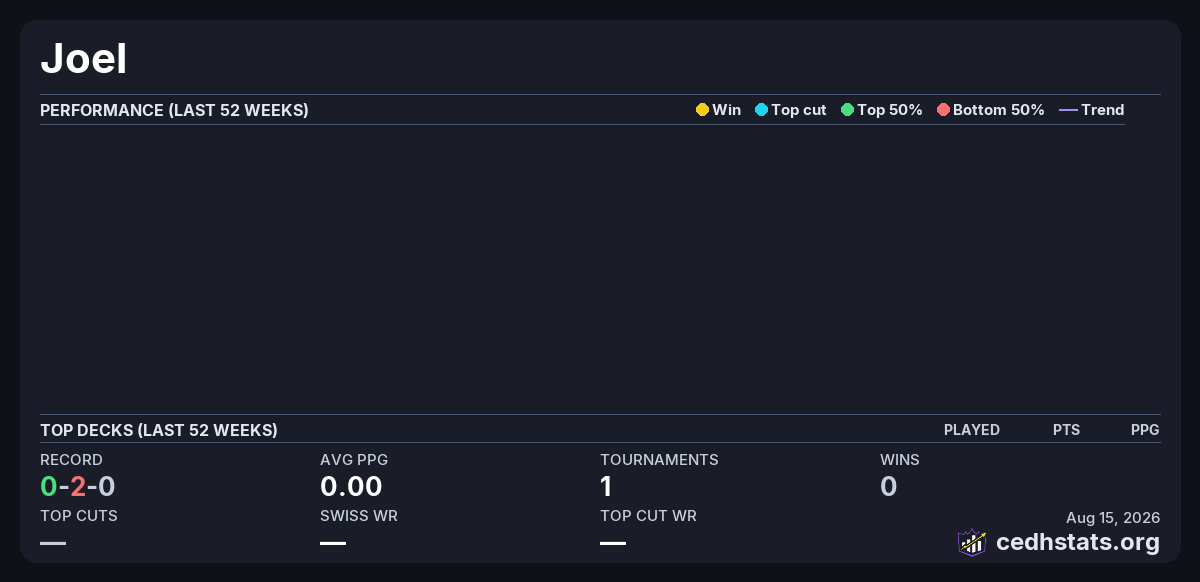Screen dimensions: 1200x582
Task: Click the red Bottom 50% legend dot
Action: pyautogui.click(x=943, y=110)
